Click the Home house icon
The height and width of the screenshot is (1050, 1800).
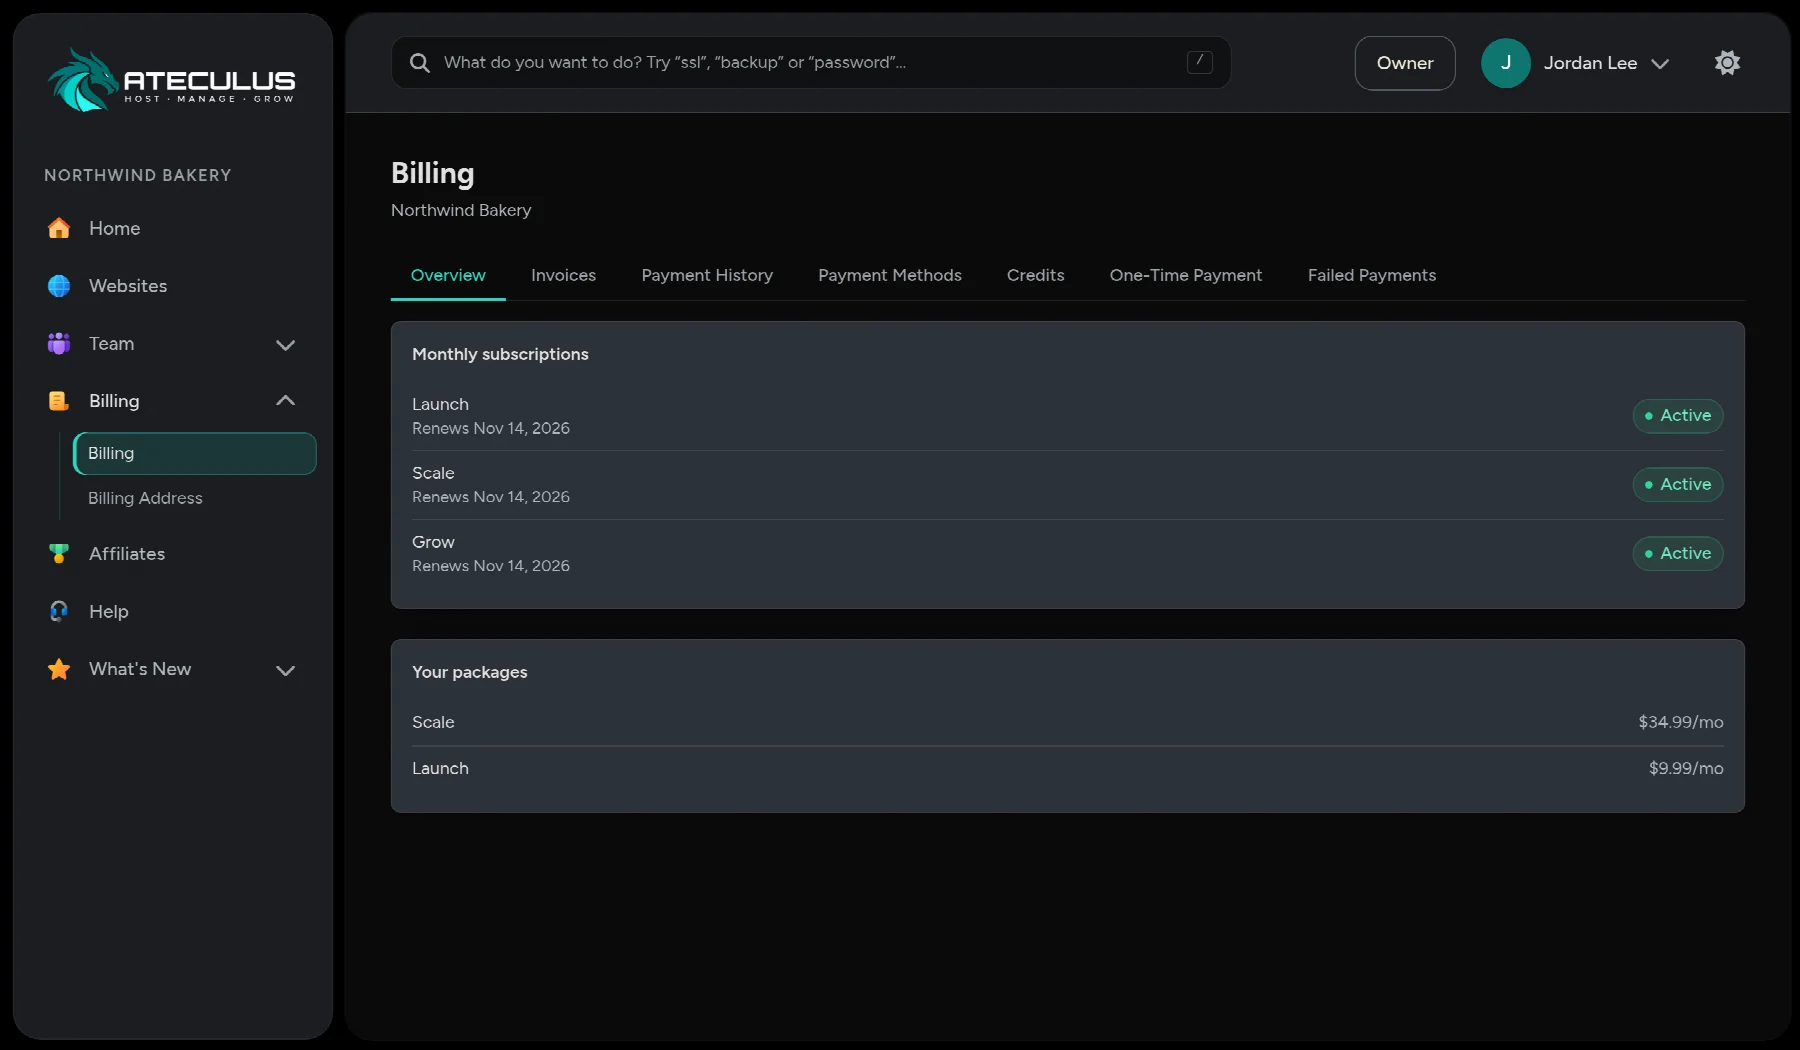[59, 228]
